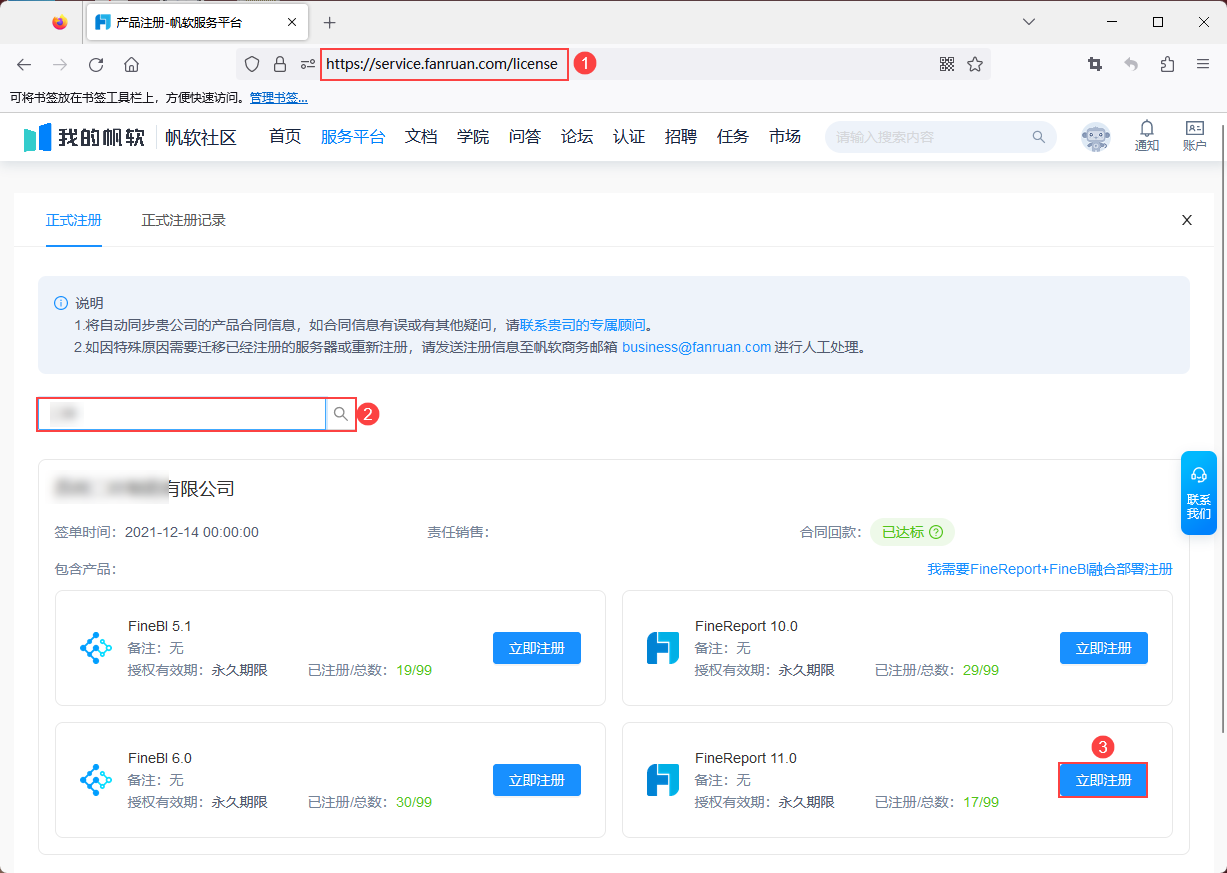Click the business@fanruan.com email link
The image size is (1227, 873).
[x=696, y=347]
